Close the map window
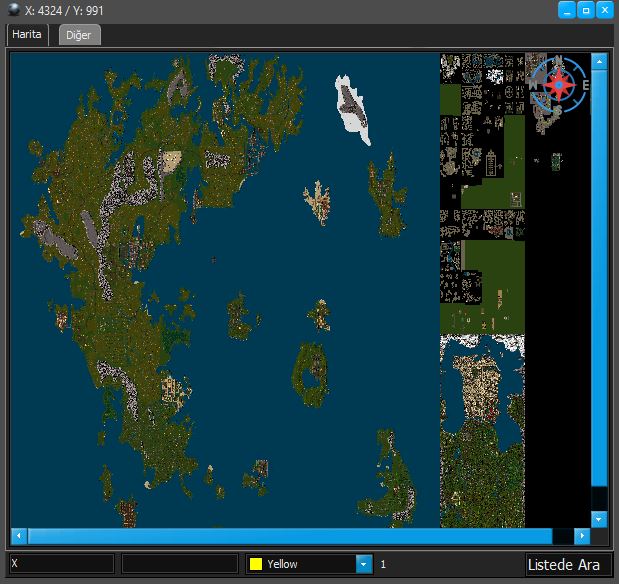 point(605,10)
